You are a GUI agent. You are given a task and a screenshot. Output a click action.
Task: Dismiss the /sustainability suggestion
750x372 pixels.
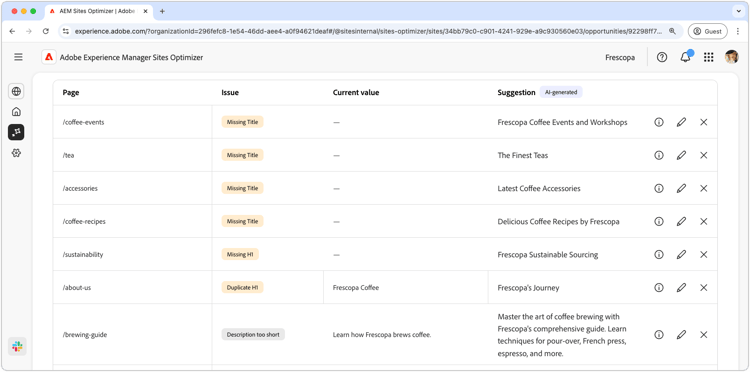704,254
